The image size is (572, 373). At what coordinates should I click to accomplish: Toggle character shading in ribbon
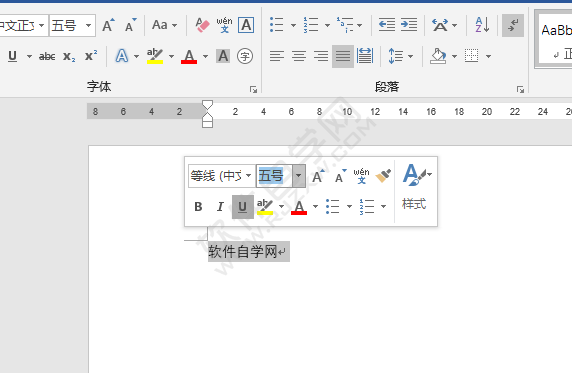tap(223, 56)
